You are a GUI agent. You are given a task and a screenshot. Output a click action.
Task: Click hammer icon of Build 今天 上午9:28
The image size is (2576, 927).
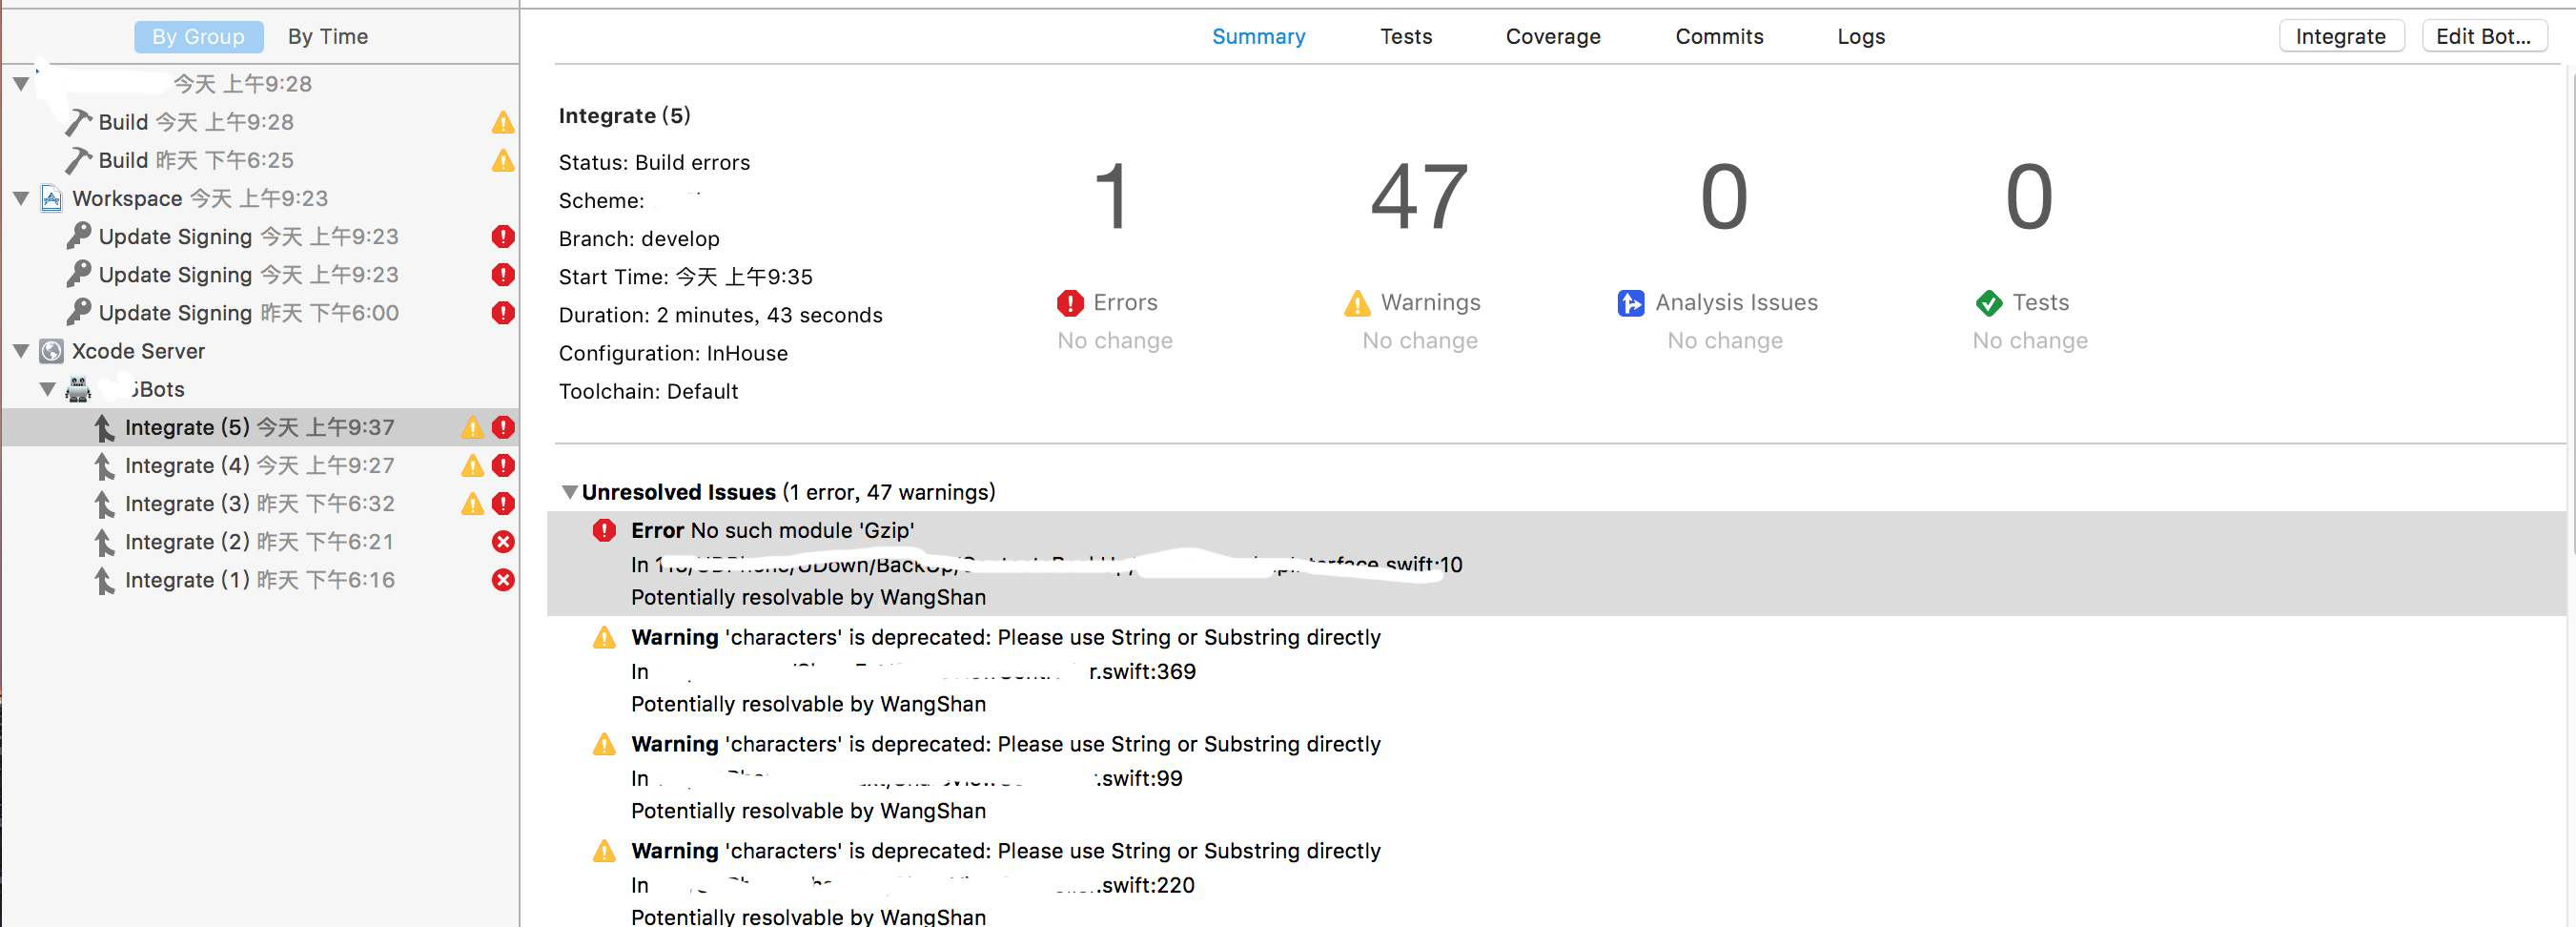click(78, 122)
